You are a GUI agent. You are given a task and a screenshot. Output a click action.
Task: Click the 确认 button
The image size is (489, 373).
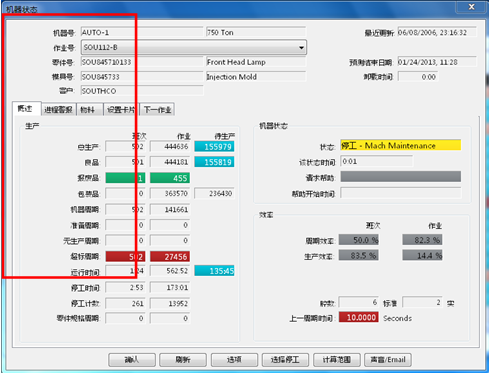[132, 360]
